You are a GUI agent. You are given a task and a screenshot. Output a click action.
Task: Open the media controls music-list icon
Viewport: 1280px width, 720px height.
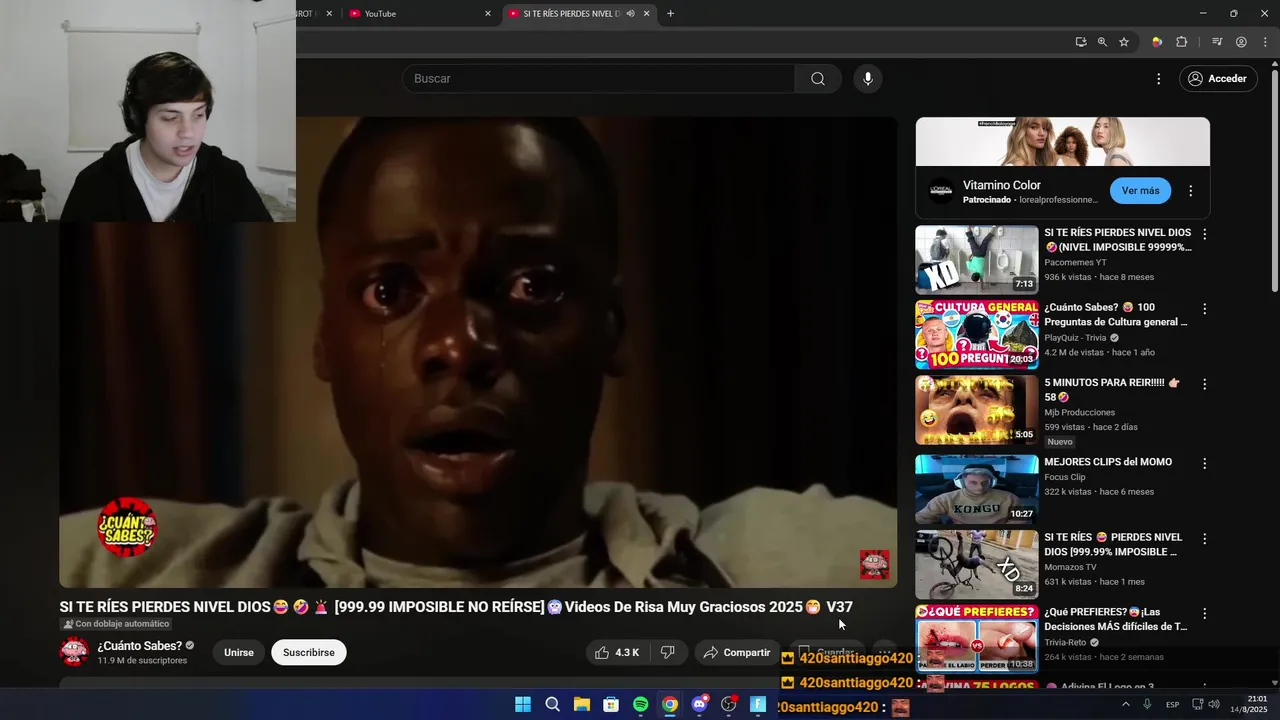point(1217,42)
